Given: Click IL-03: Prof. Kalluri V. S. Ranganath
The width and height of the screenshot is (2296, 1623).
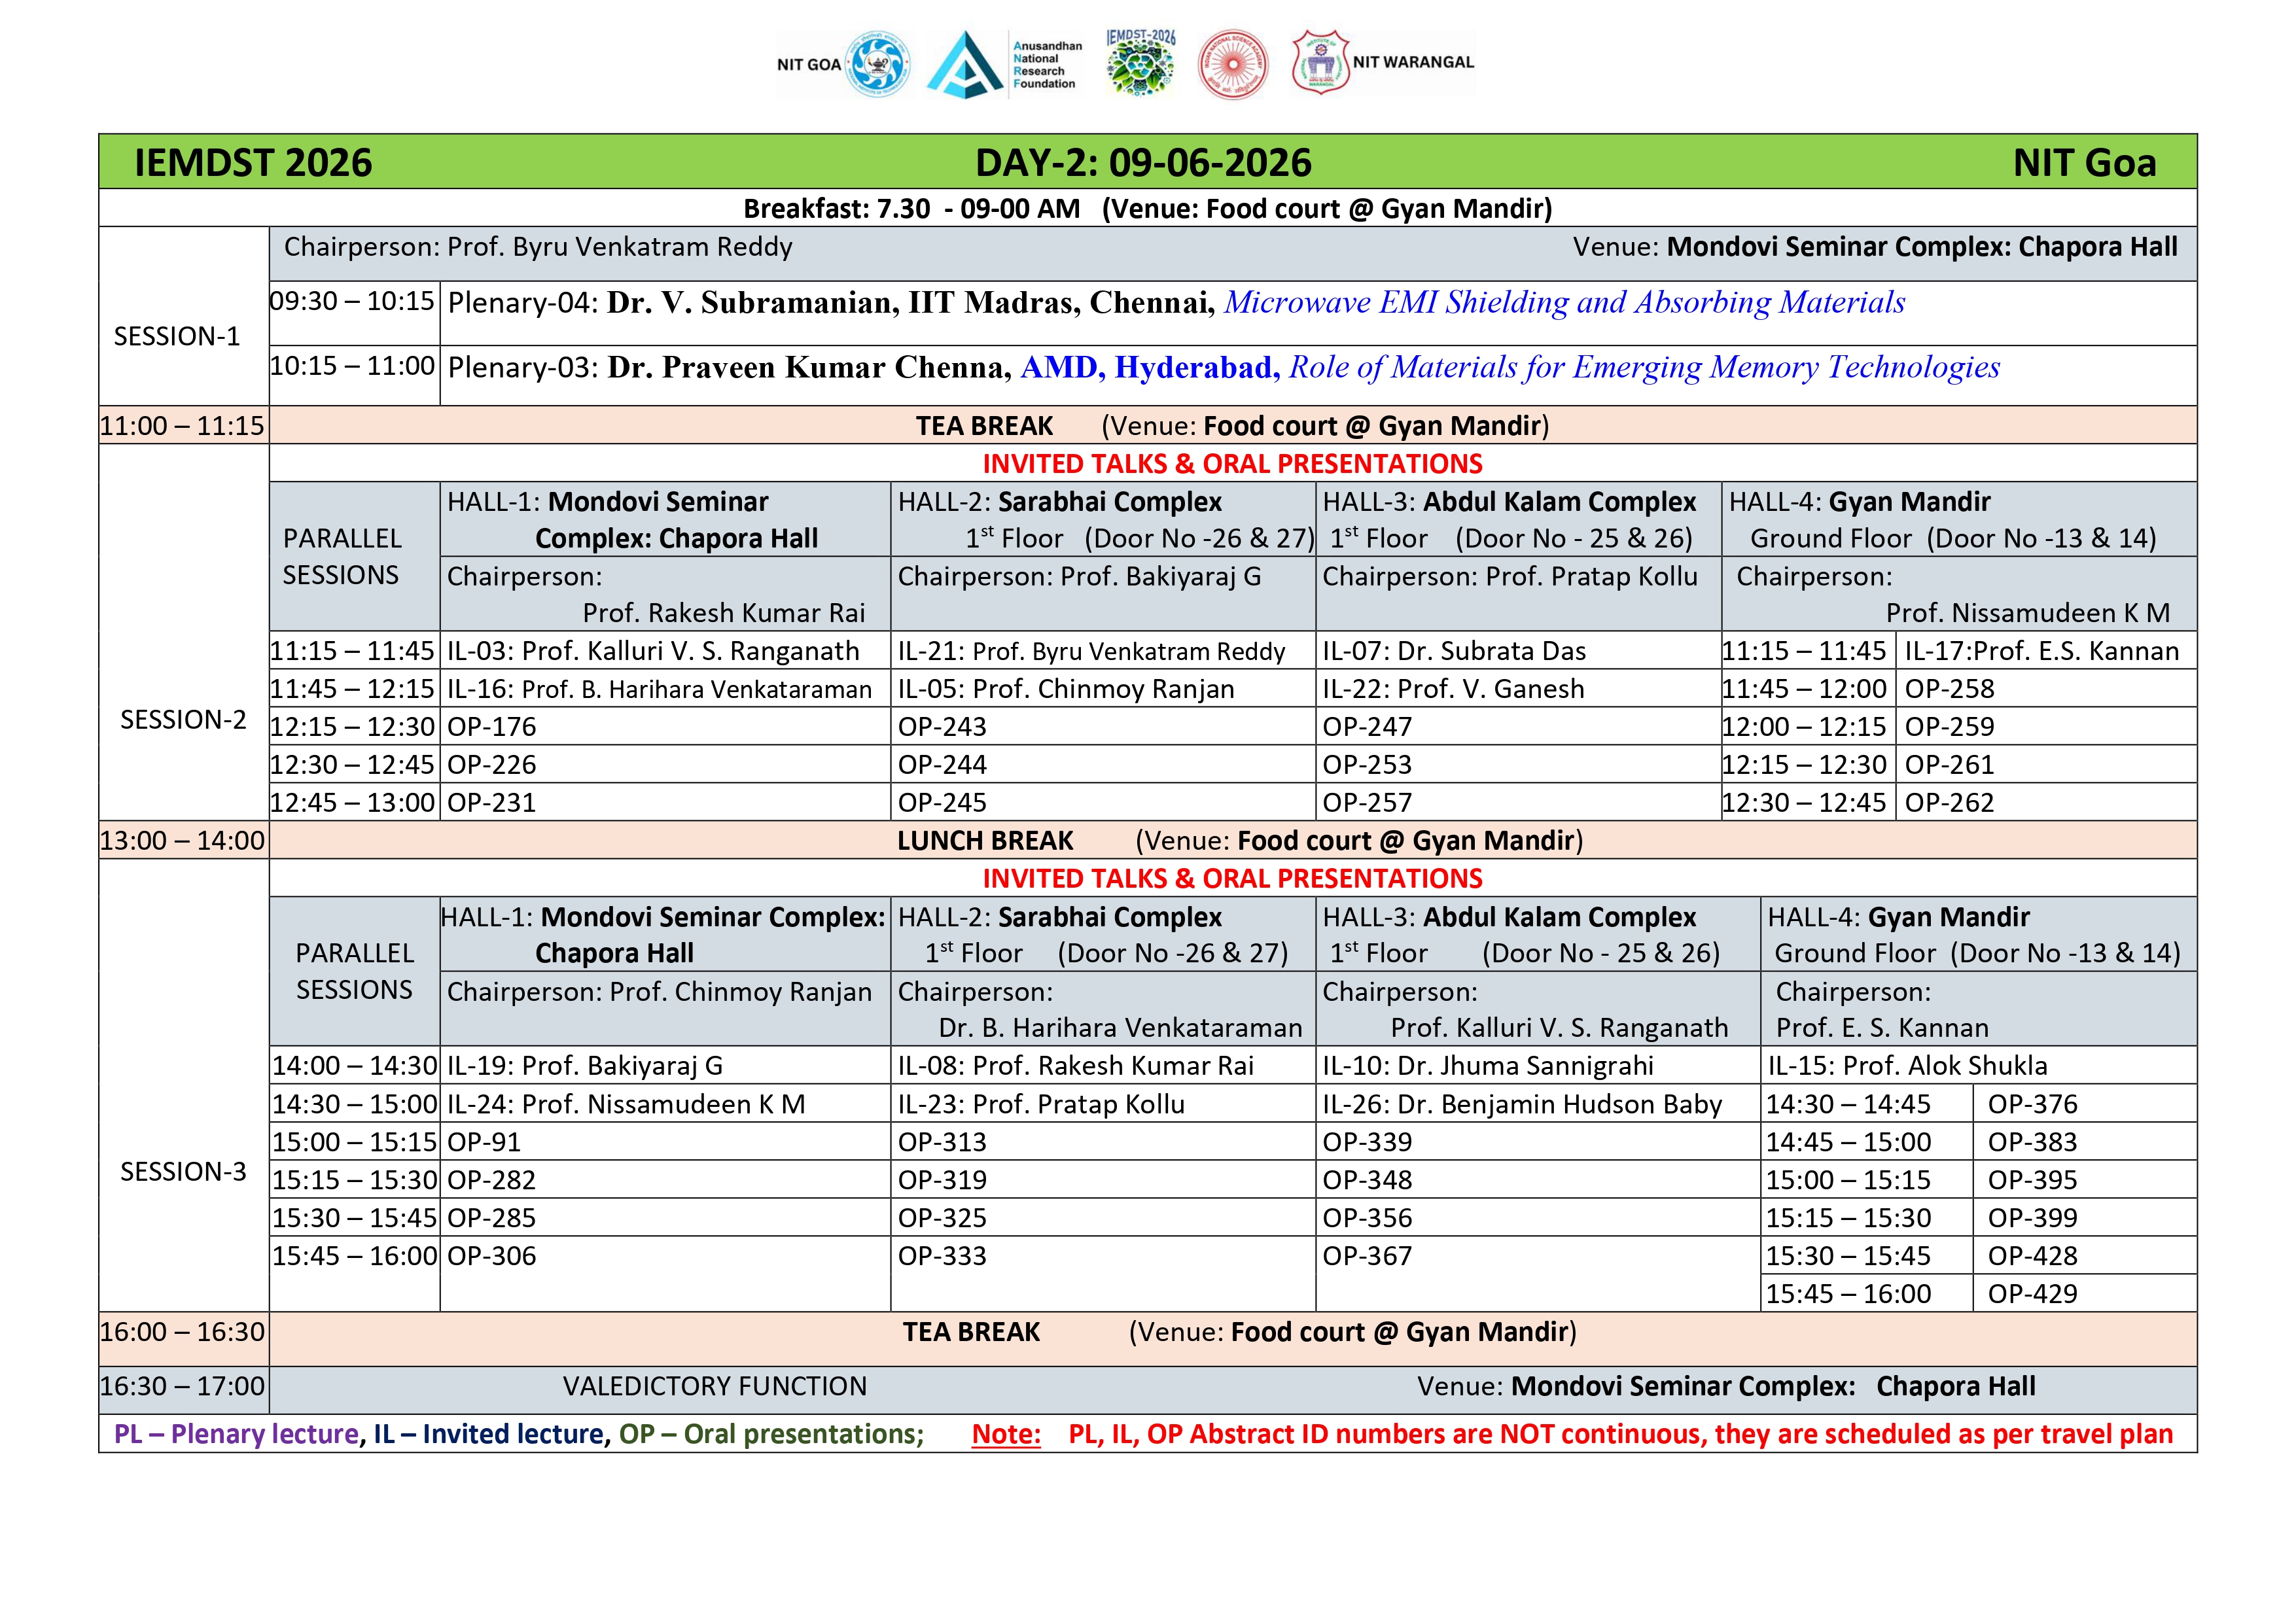Looking at the screenshot, I should click(653, 651).
